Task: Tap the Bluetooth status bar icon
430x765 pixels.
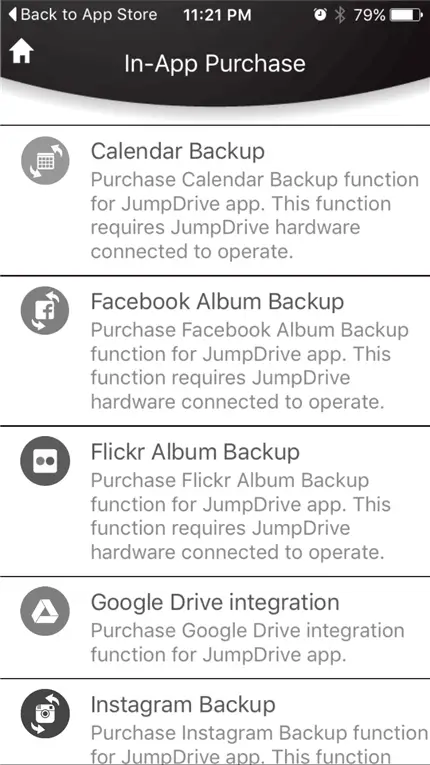Action: (x=340, y=15)
